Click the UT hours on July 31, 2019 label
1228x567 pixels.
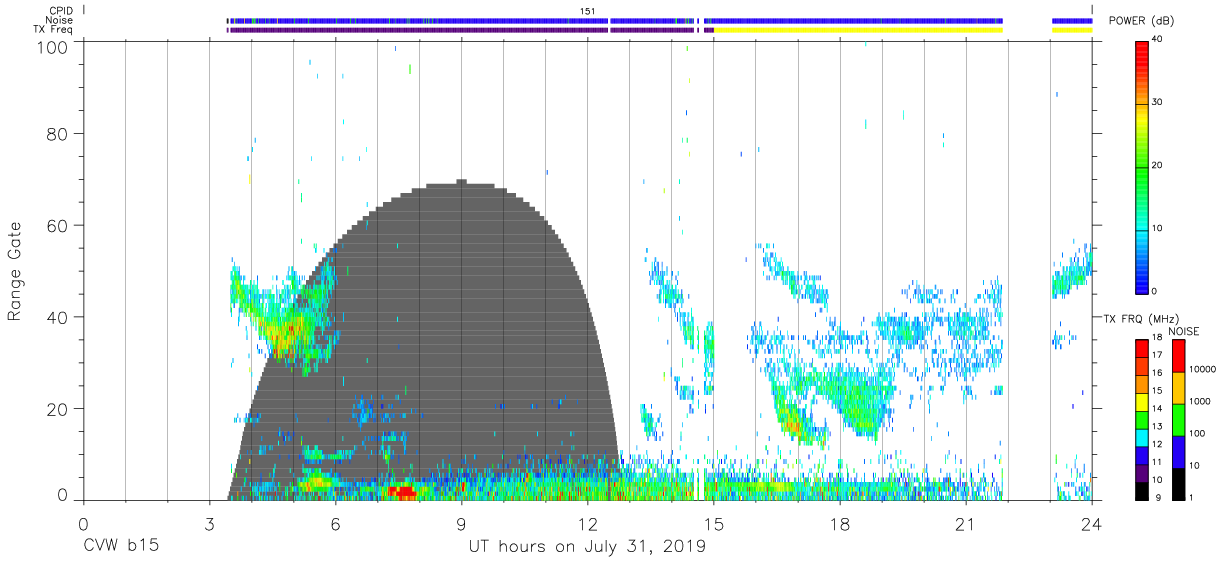[587, 547]
